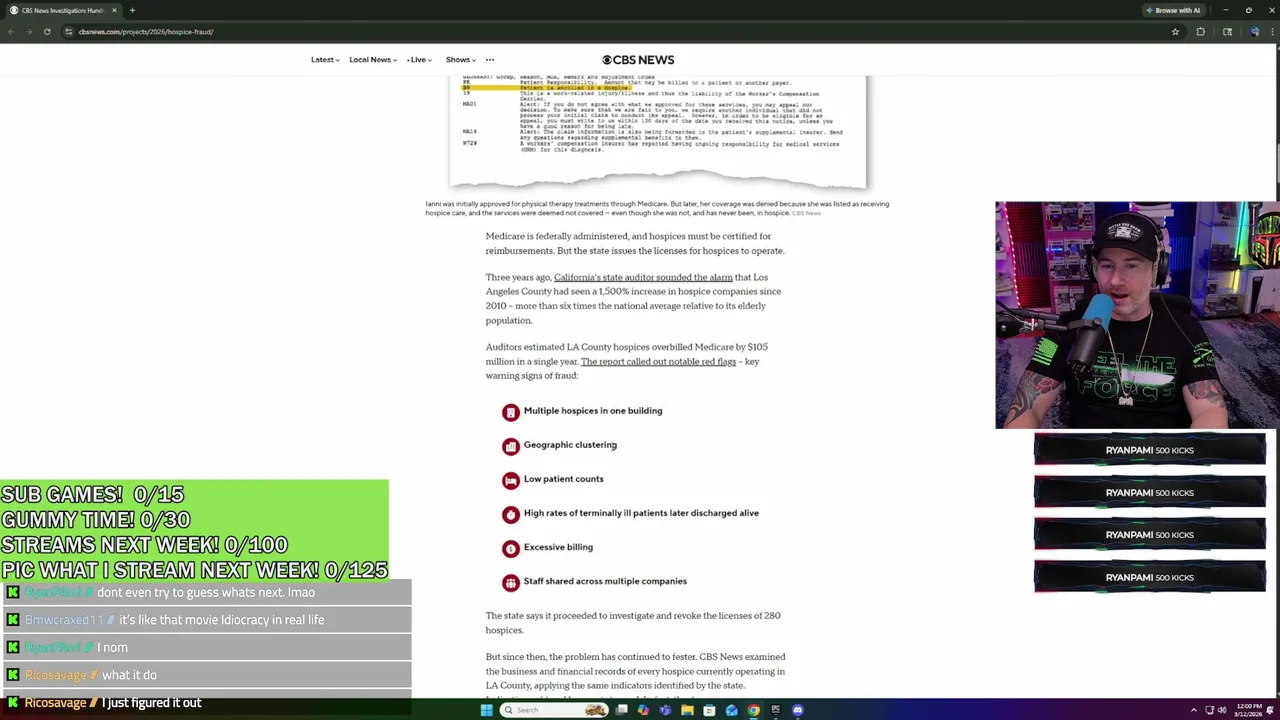Viewport: 1280px width, 720px height.
Task: Select the text Low patient counts
Action: click(x=563, y=479)
